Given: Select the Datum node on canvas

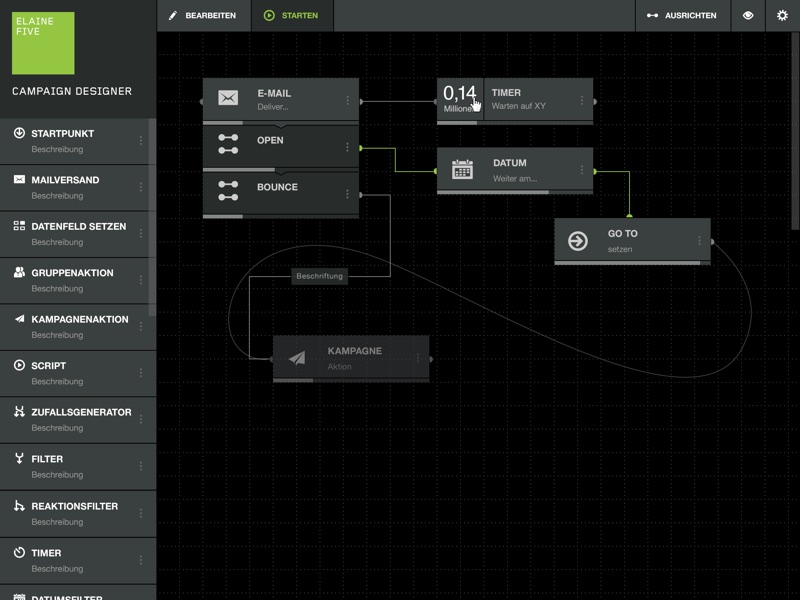Looking at the screenshot, I should tap(515, 170).
